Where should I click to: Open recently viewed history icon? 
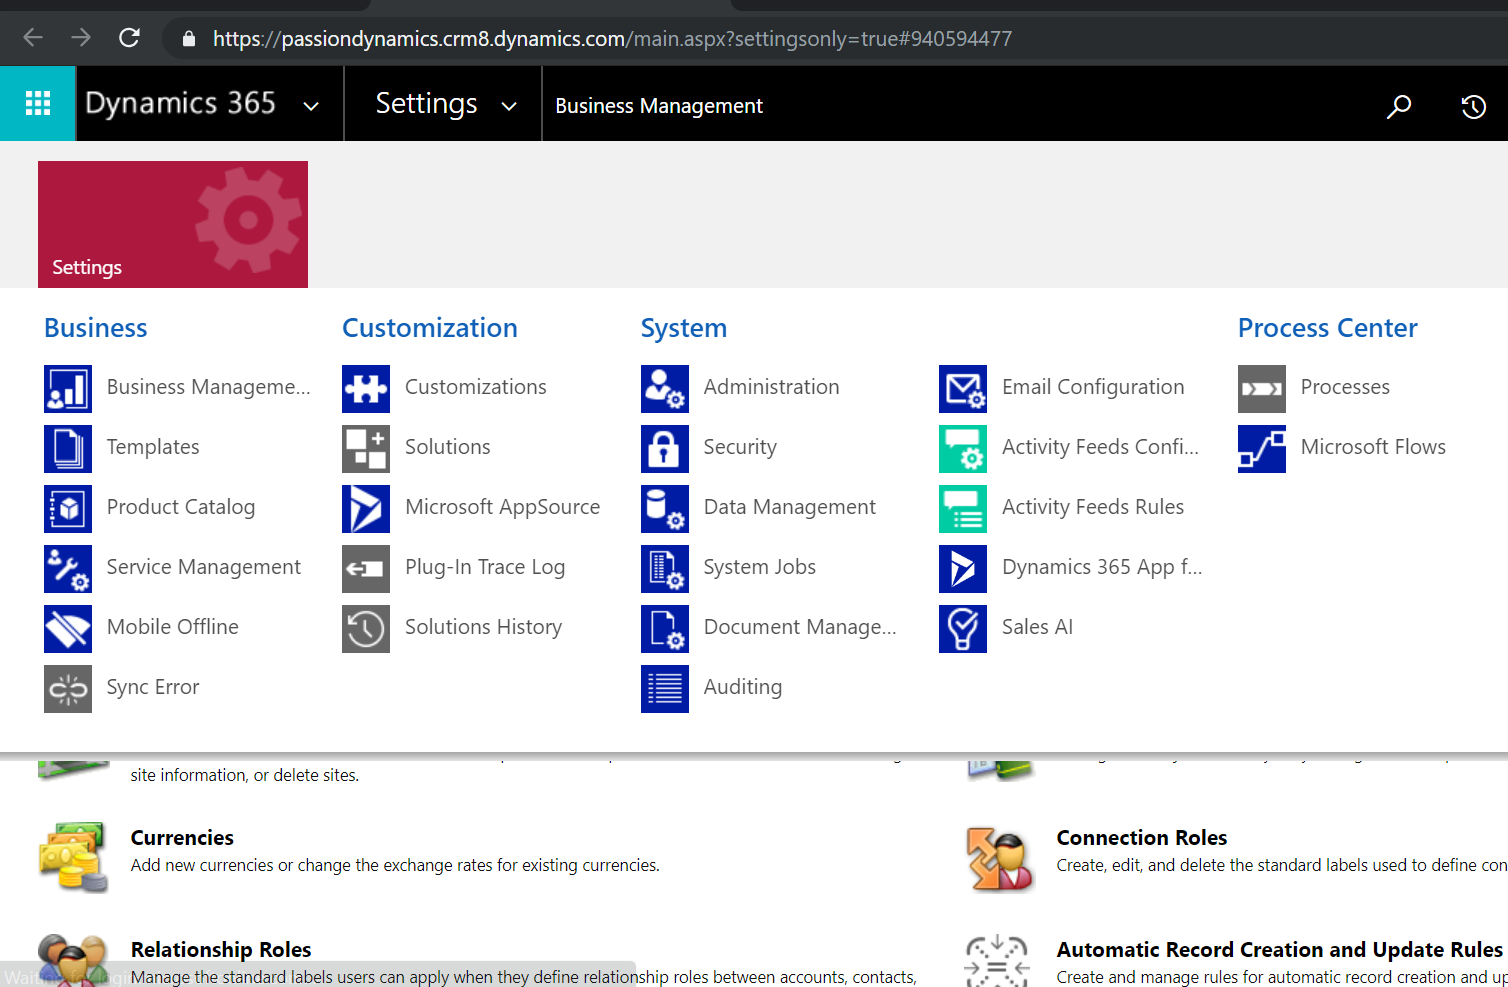tap(1473, 106)
